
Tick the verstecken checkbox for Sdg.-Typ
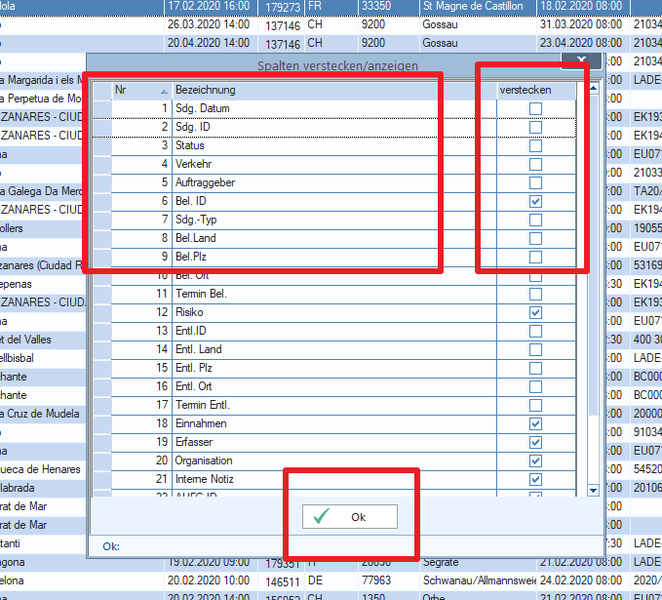(x=535, y=220)
